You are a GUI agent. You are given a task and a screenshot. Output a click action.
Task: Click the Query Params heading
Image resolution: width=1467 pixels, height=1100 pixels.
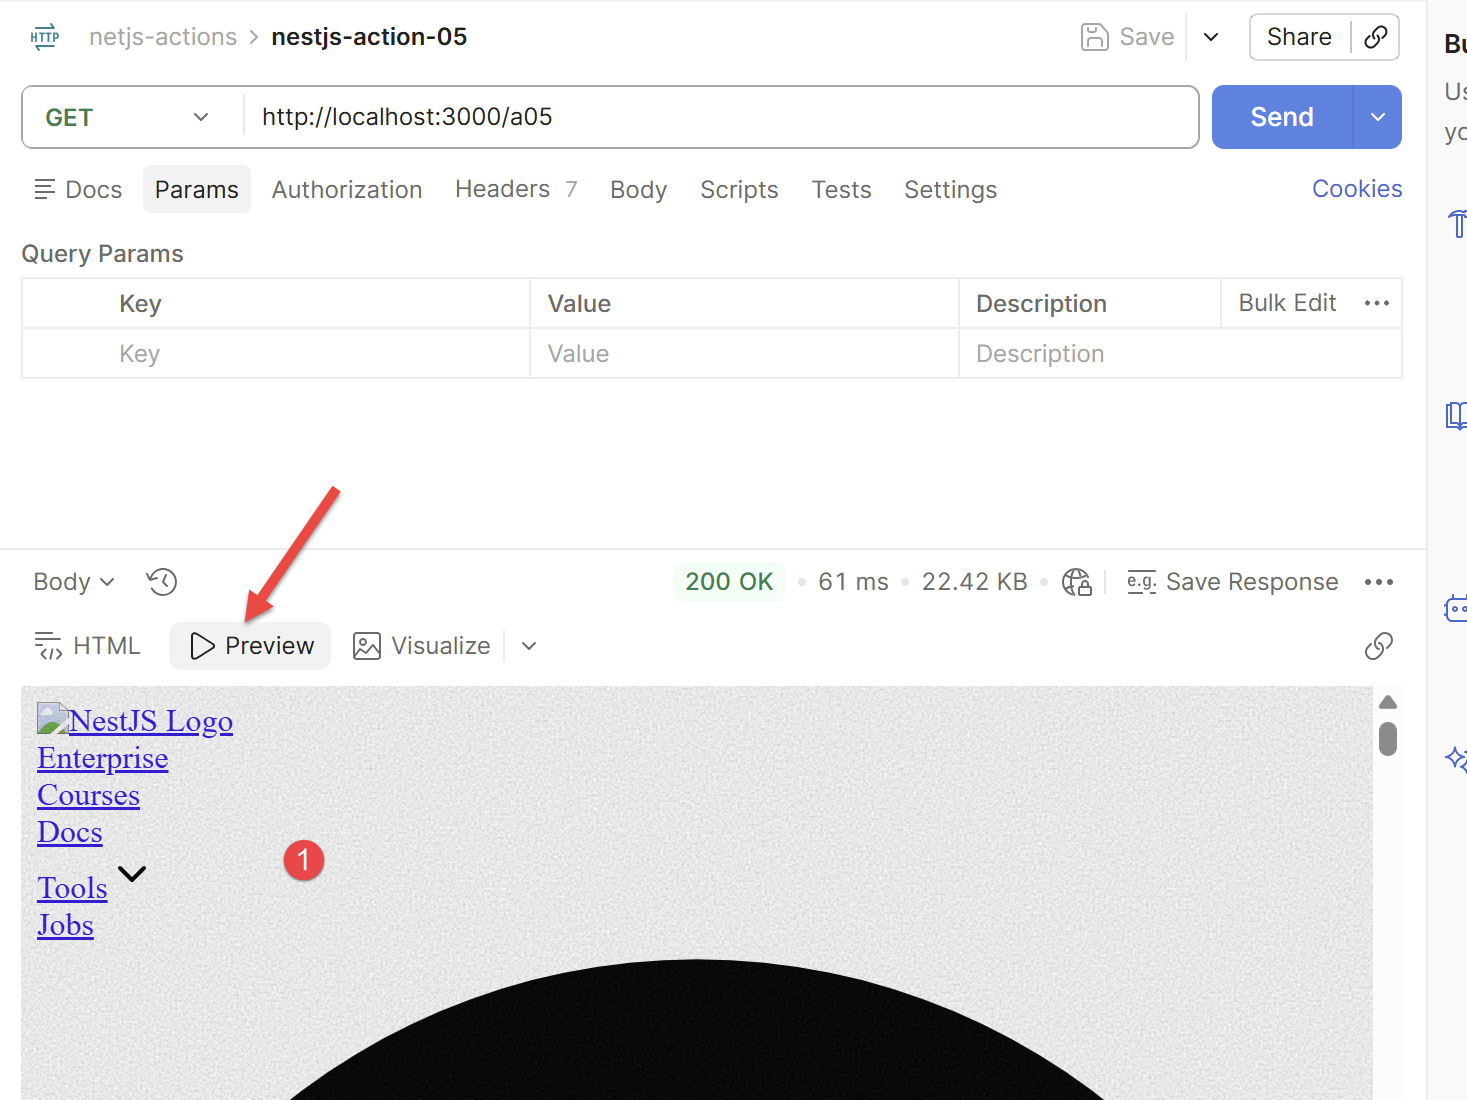click(x=103, y=254)
